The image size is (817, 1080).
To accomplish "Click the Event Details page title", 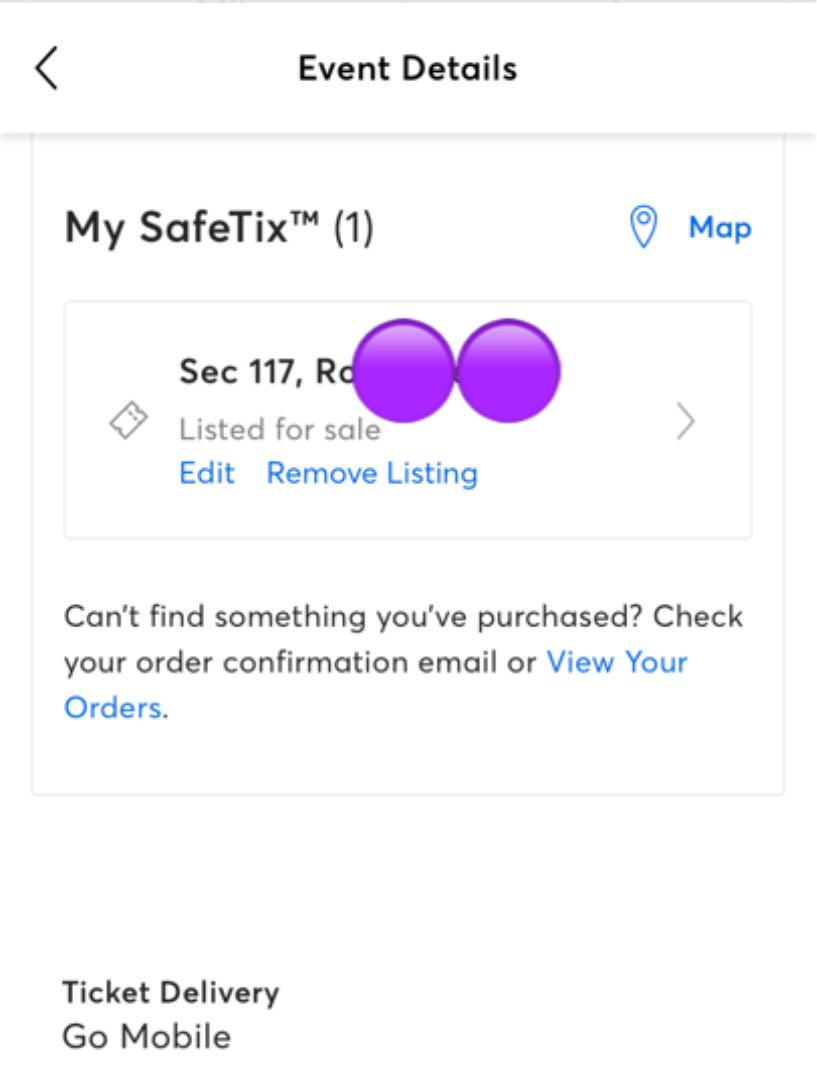I will coord(408,68).
